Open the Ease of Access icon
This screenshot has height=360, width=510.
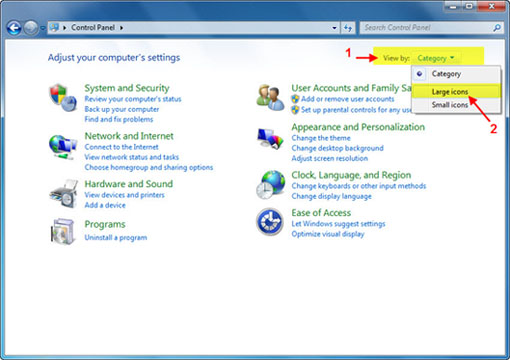(270, 222)
